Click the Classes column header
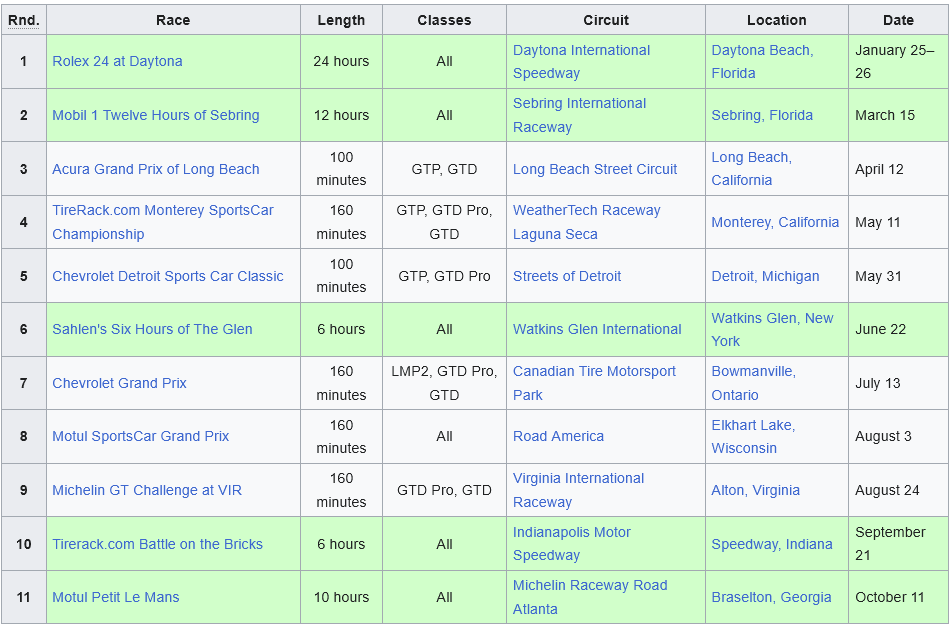This screenshot has width=950, height=625. click(x=444, y=20)
